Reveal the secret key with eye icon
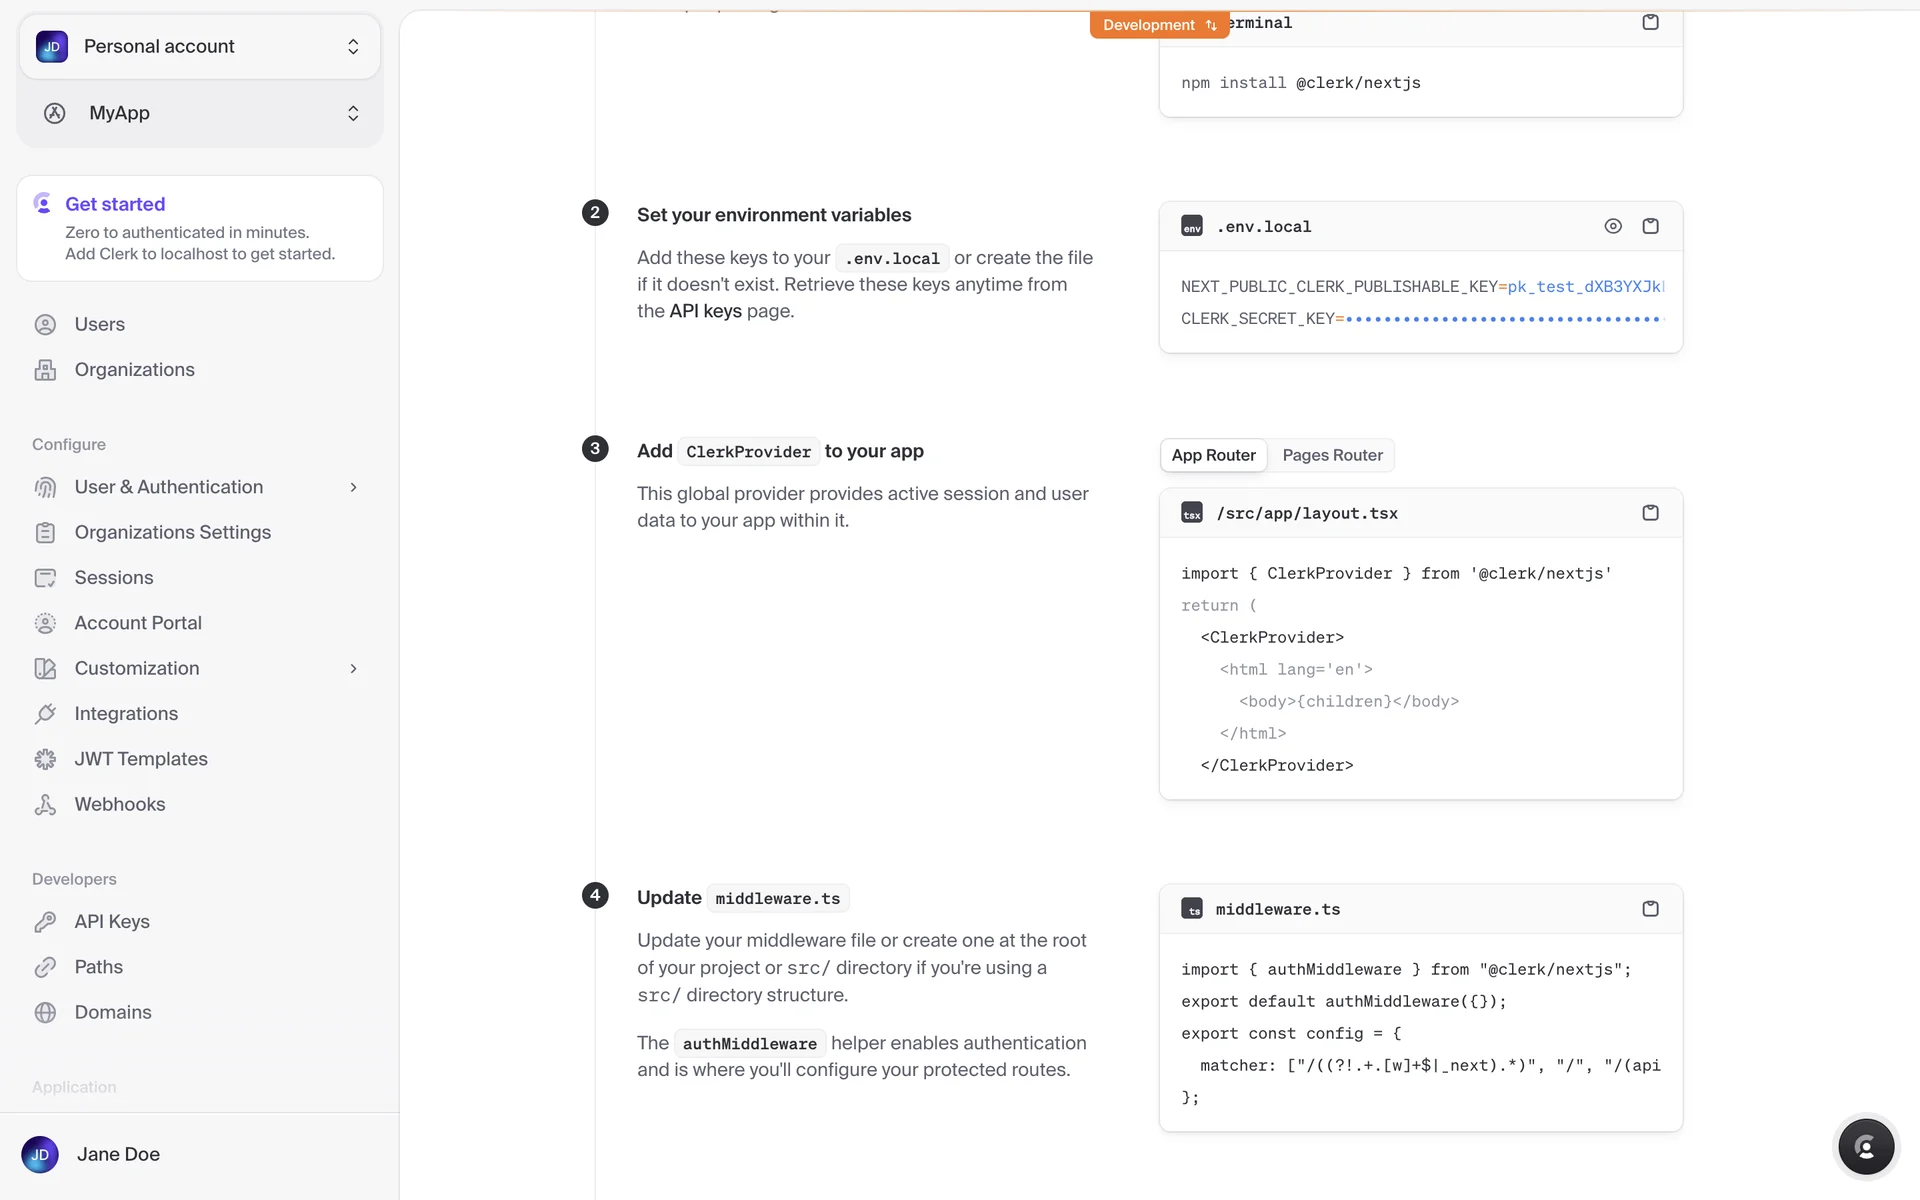Image resolution: width=1920 pixels, height=1200 pixels. click(1612, 226)
